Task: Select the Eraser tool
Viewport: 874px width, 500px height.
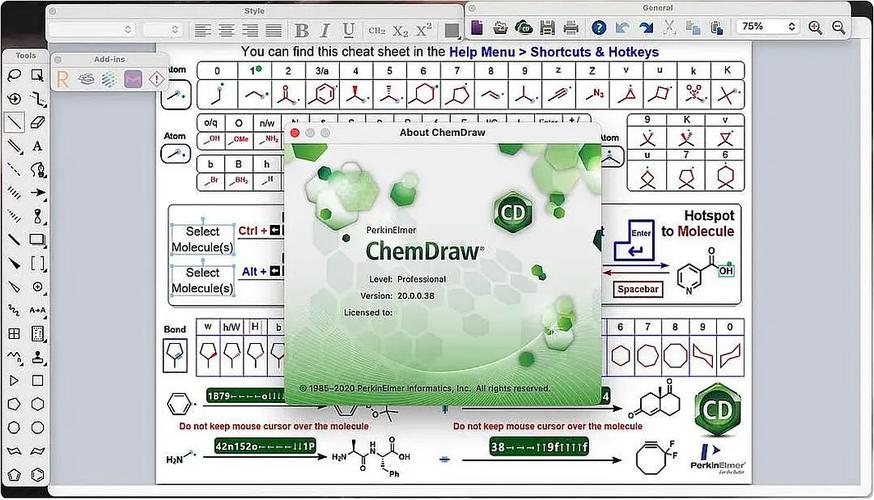Action: pyautogui.click(x=37, y=122)
